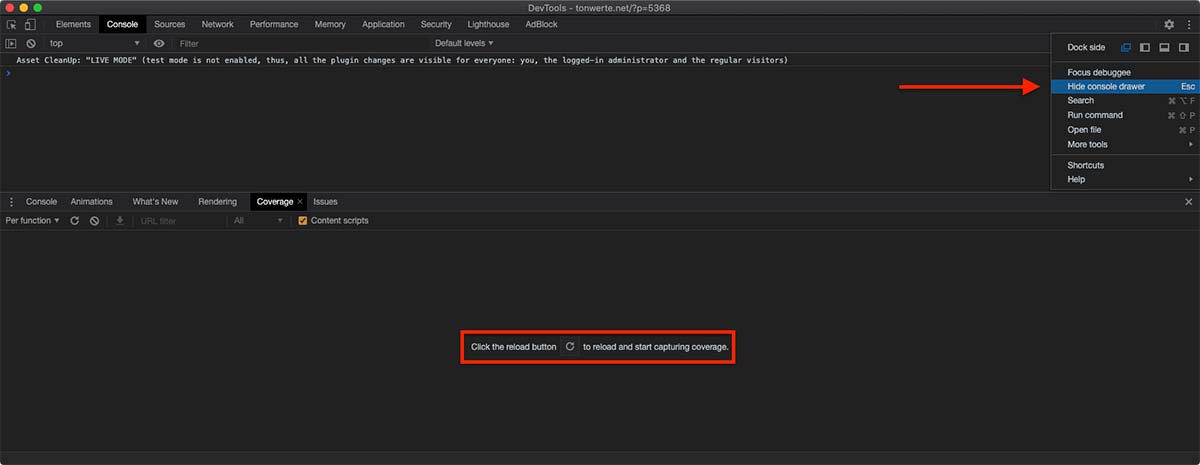Click the URL filter input field
Screen dimensions: 1200x465
(x=180, y=220)
